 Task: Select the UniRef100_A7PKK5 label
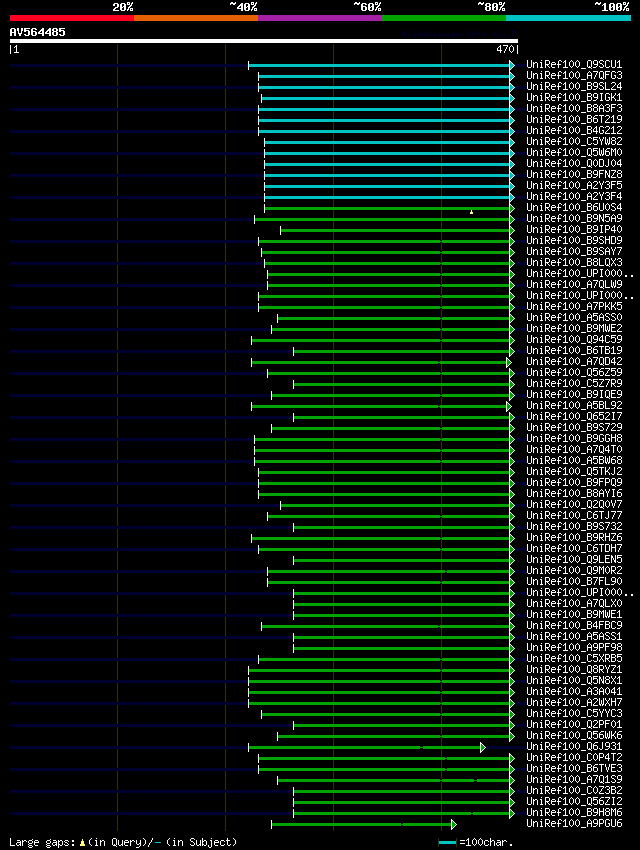coord(574,306)
